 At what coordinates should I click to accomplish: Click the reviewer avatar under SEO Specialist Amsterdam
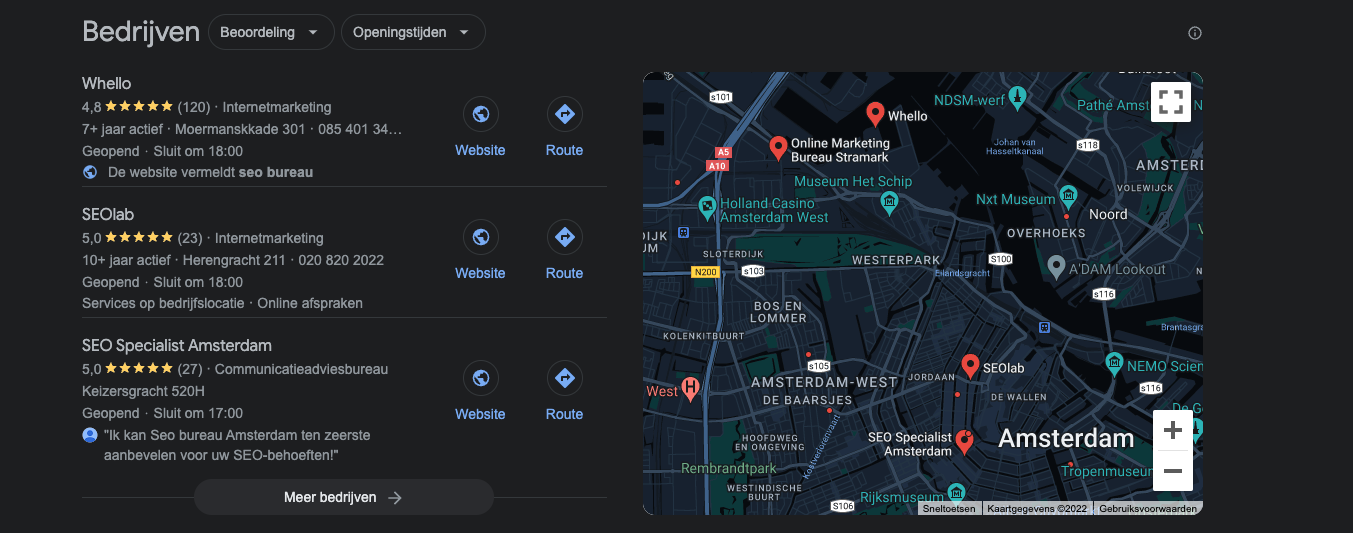tap(90, 435)
